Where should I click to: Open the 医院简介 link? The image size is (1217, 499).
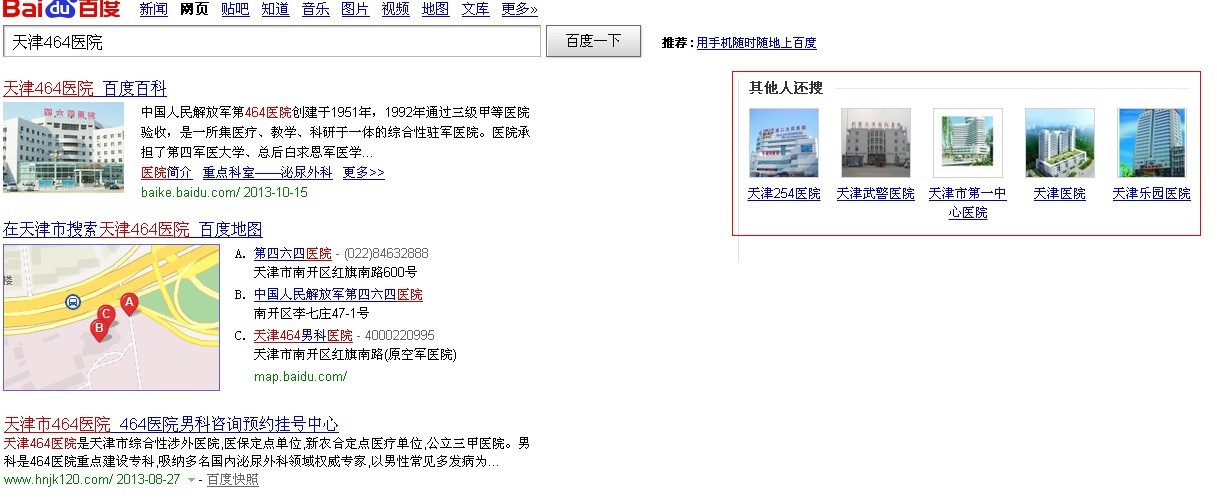pyautogui.click(x=167, y=172)
